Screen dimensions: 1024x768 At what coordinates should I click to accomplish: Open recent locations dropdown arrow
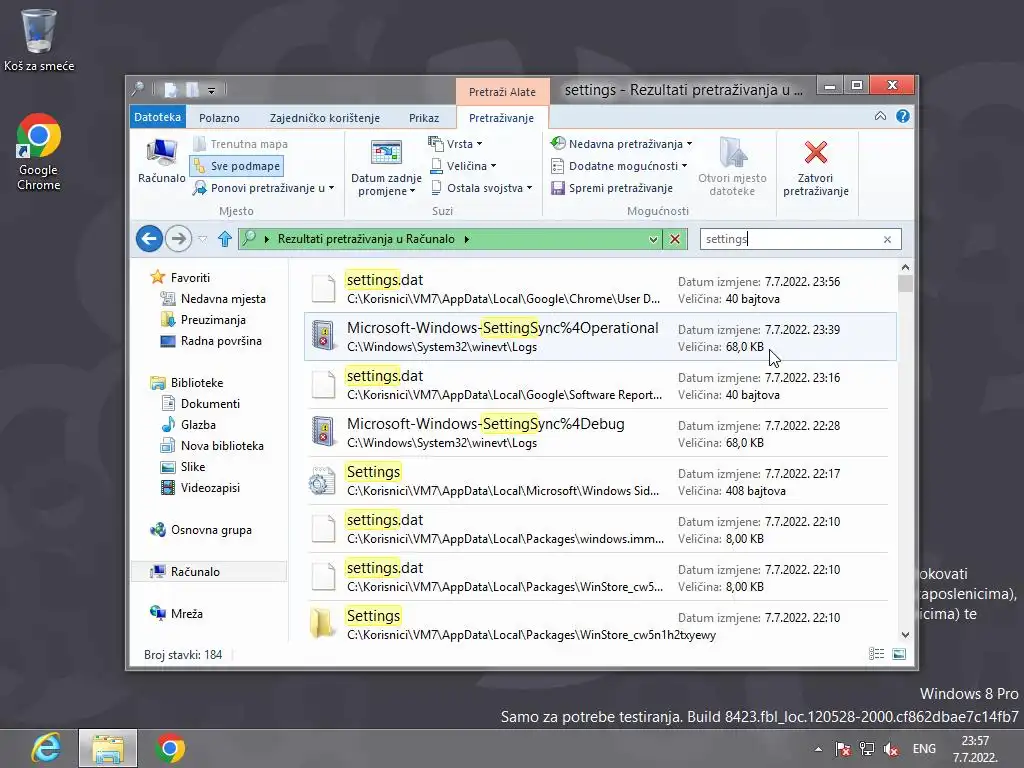point(203,239)
